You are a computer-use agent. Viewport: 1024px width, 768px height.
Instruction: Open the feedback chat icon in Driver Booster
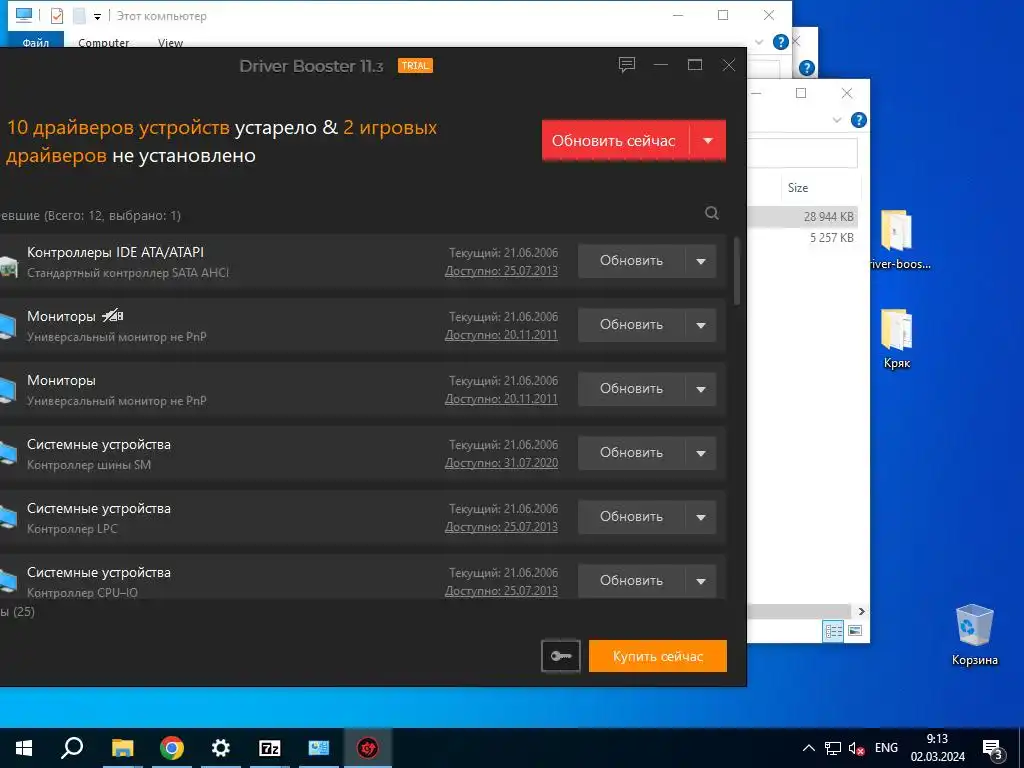[627, 65]
